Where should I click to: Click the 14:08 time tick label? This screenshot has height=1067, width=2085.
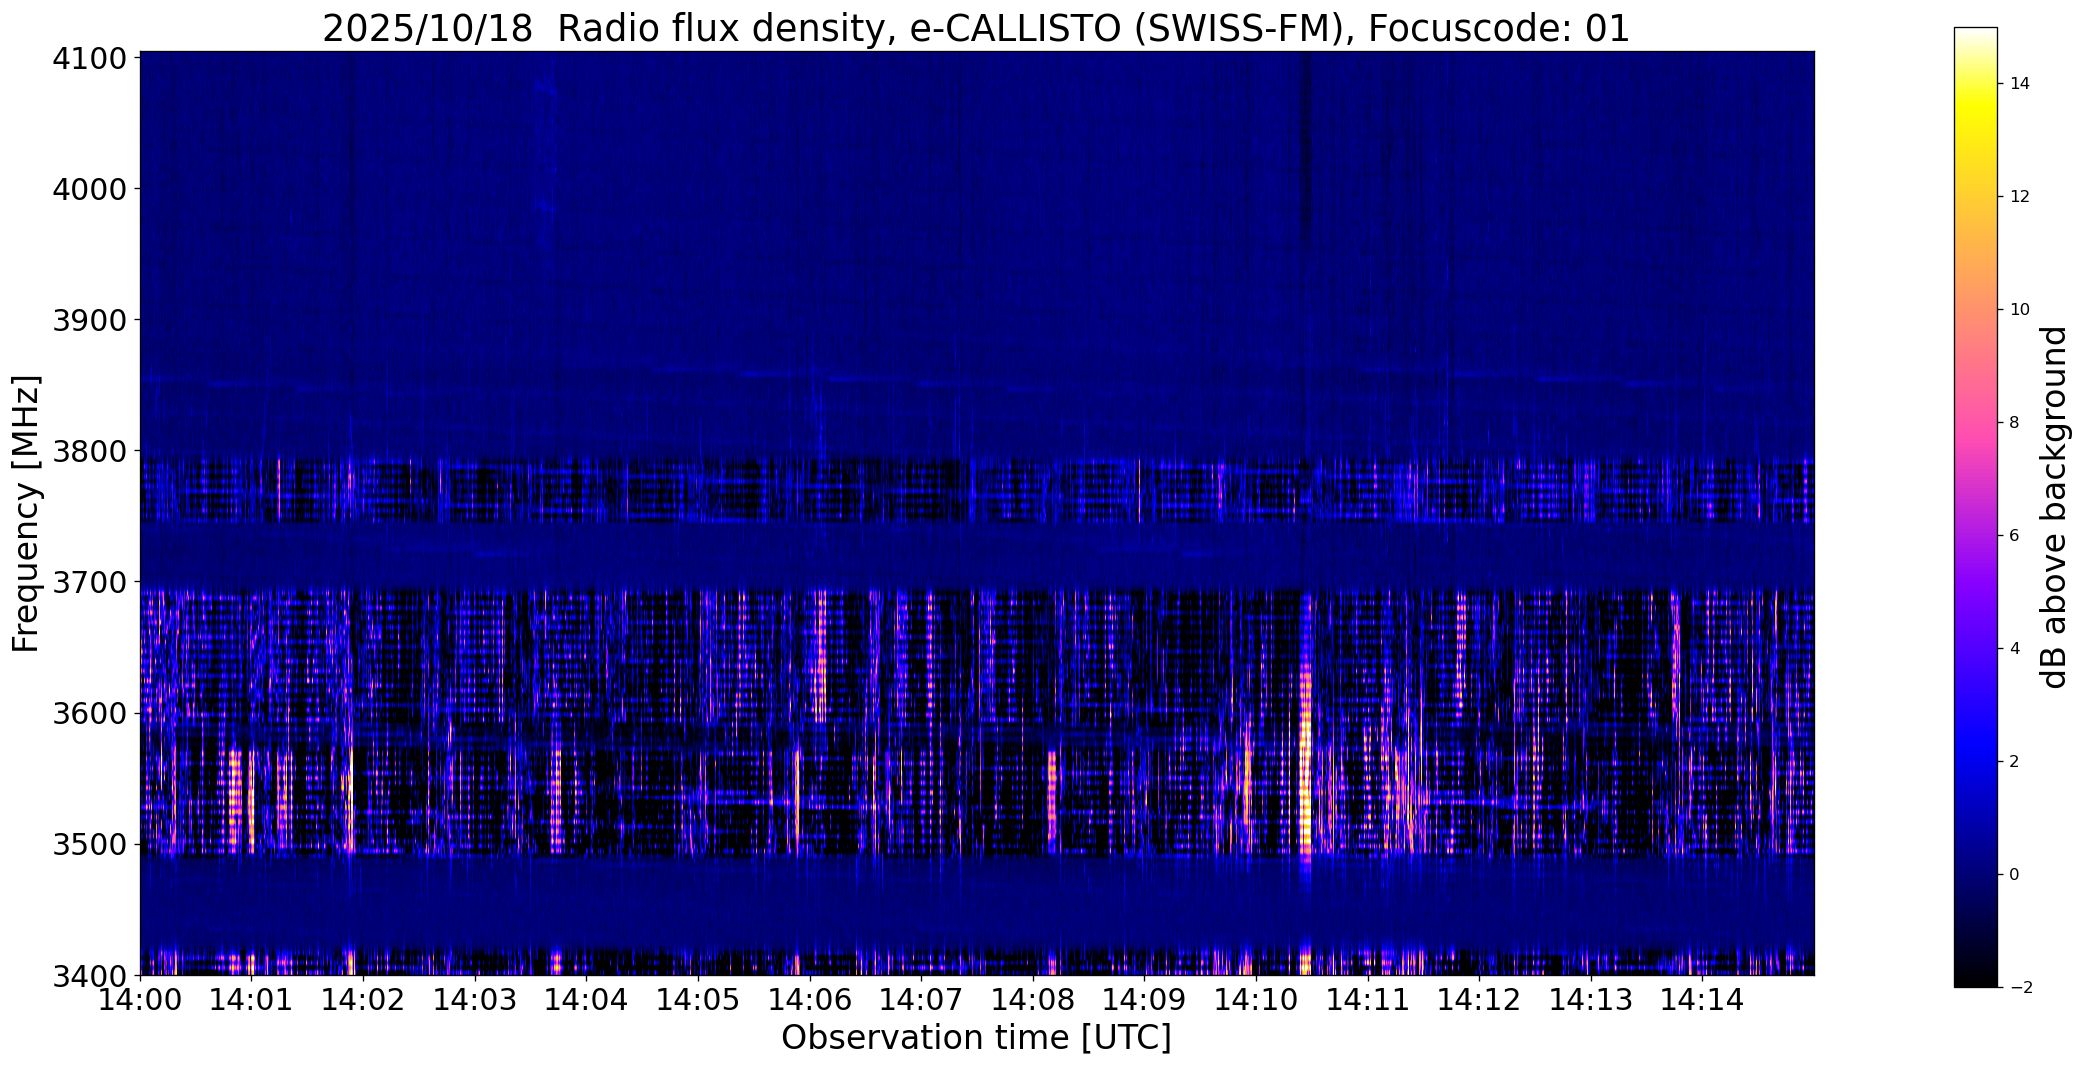pyautogui.click(x=1033, y=999)
